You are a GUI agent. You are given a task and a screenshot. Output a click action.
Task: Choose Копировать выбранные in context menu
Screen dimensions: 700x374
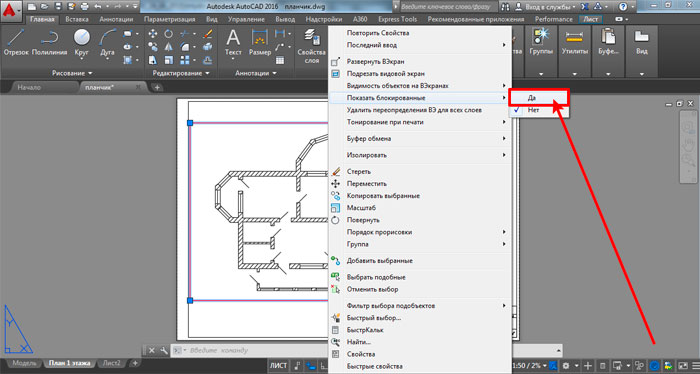point(420,195)
